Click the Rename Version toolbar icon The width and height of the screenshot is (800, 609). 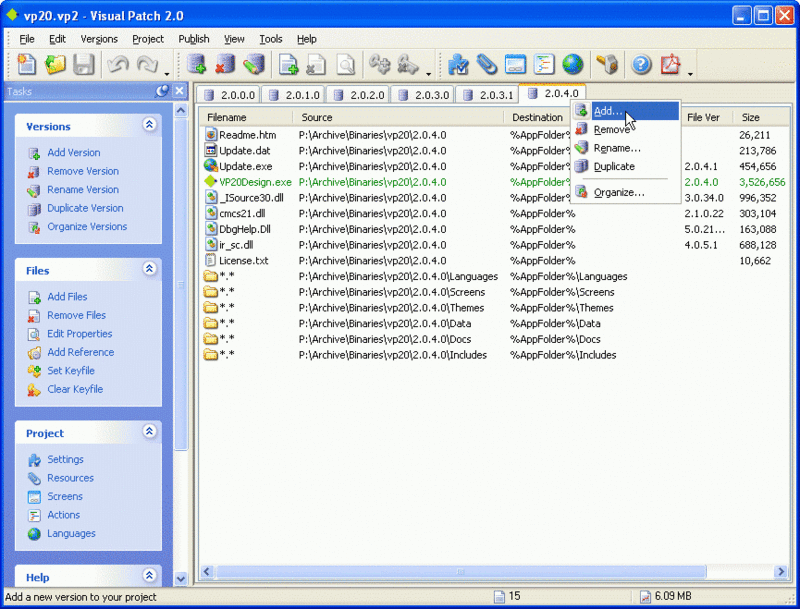[x=254, y=65]
